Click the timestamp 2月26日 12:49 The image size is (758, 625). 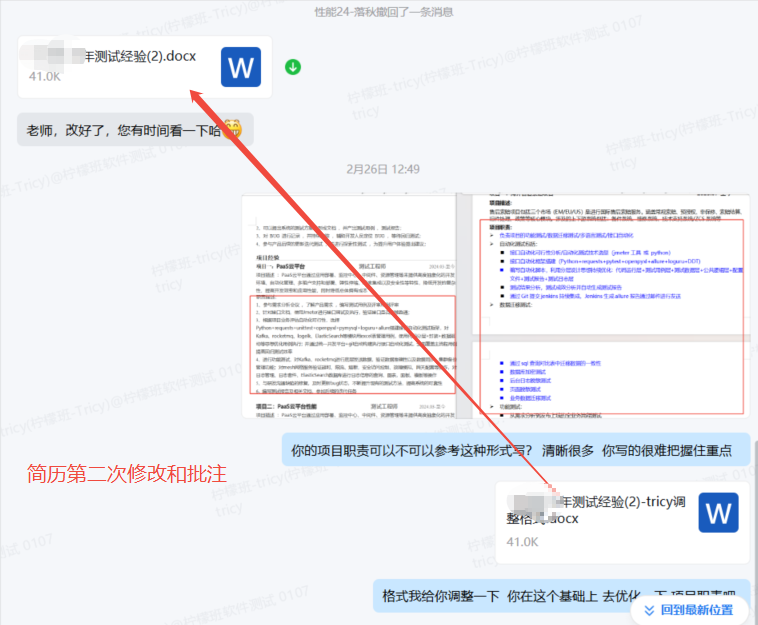[x=382, y=169]
